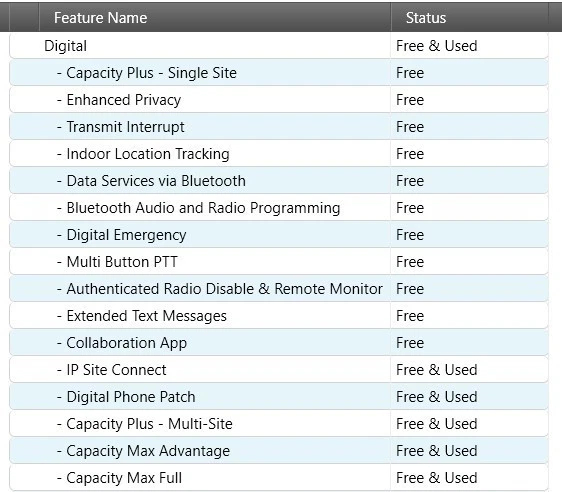Sort by the Status column header
This screenshot has height=492, width=562.
[x=470, y=18]
